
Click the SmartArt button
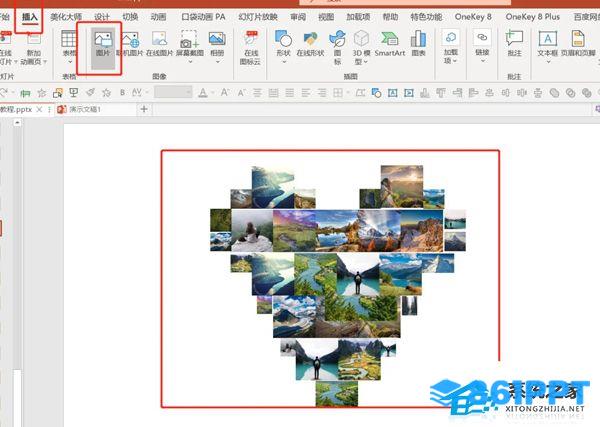pos(390,44)
